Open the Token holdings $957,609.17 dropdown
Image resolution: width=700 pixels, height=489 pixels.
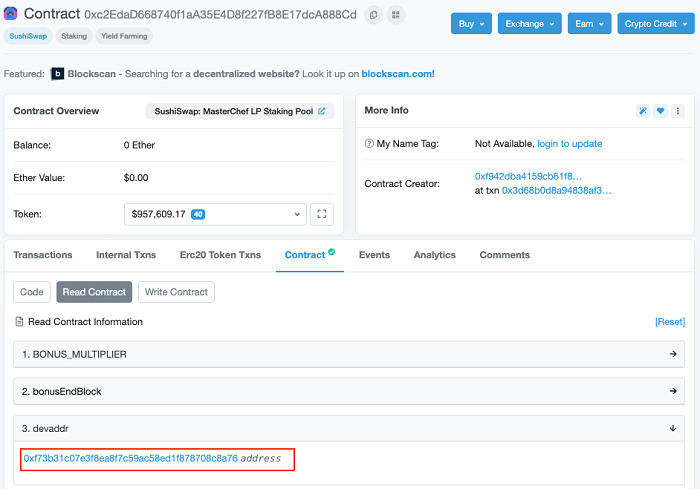(215, 213)
